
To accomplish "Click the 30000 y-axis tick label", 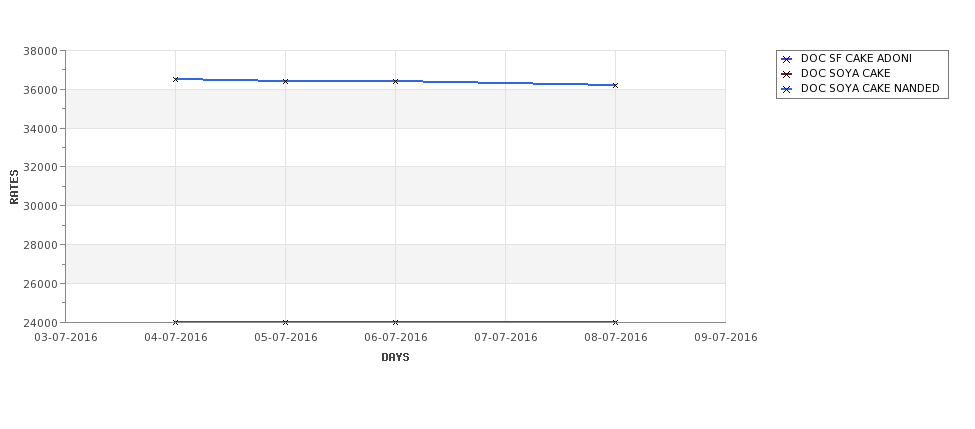I will tap(40, 206).
